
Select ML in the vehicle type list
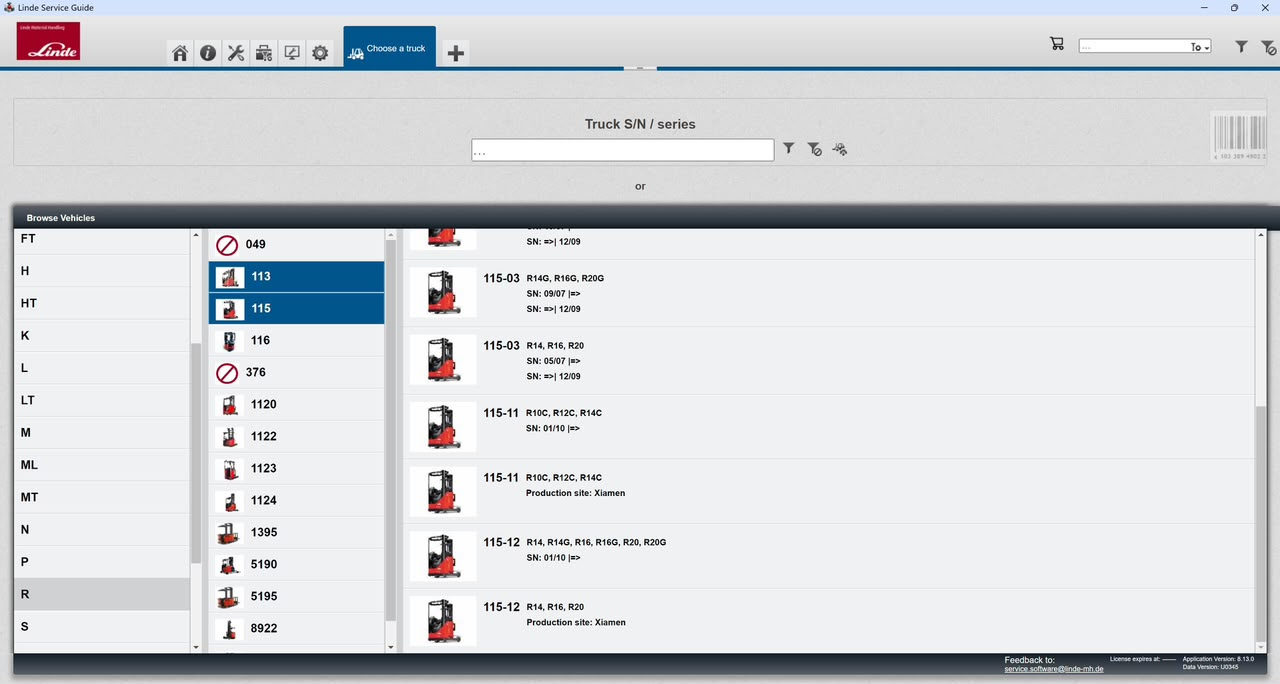click(102, 465)
